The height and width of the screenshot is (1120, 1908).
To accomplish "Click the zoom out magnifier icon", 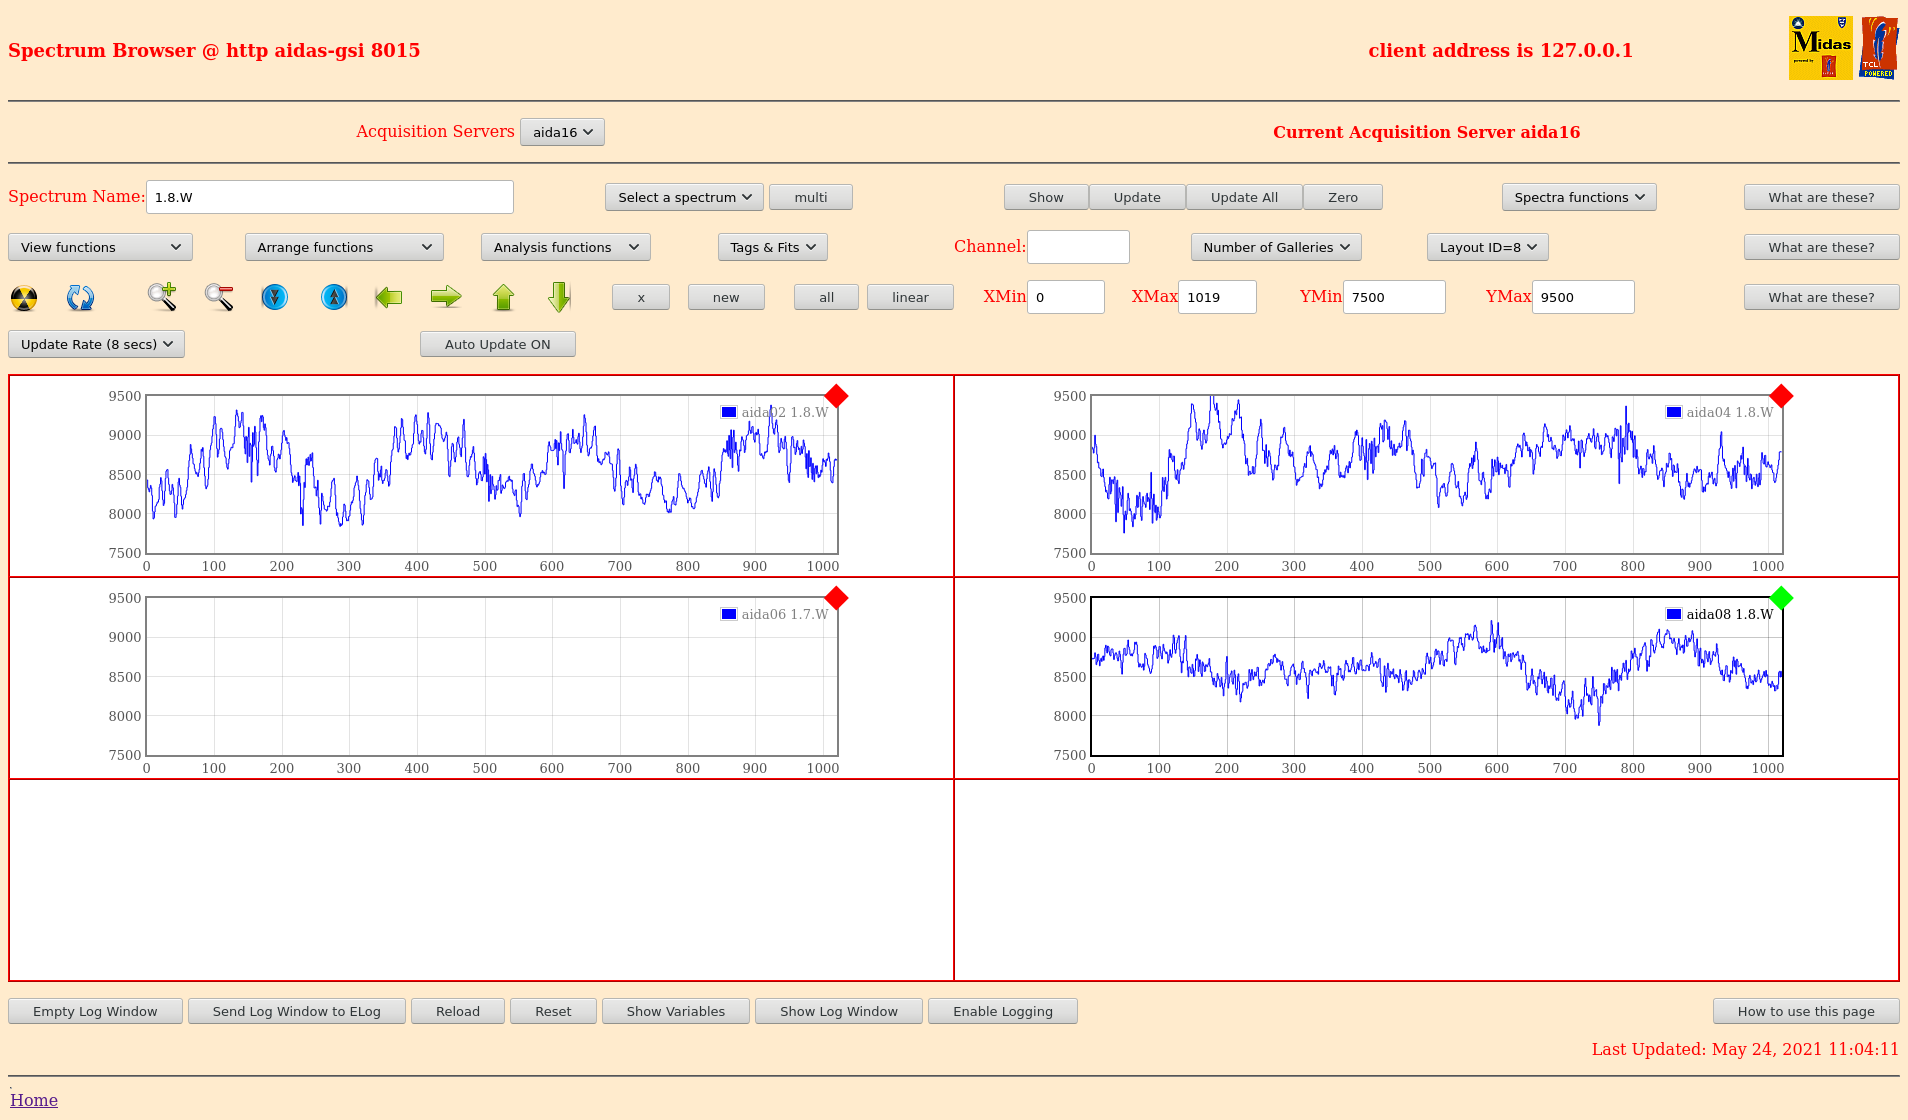I will (218, 297).
